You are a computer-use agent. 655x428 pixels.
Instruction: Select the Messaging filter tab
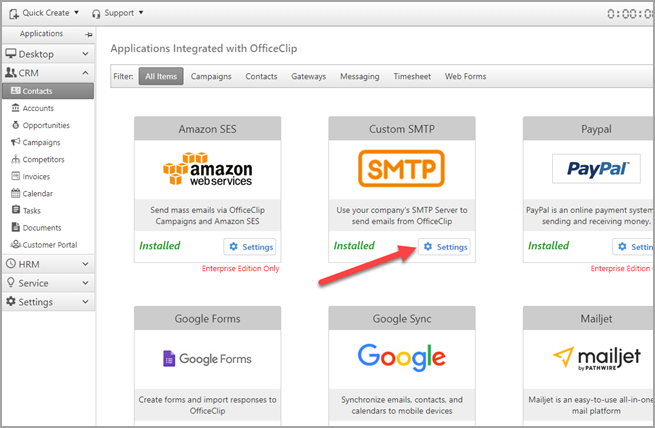click(359, 76)
